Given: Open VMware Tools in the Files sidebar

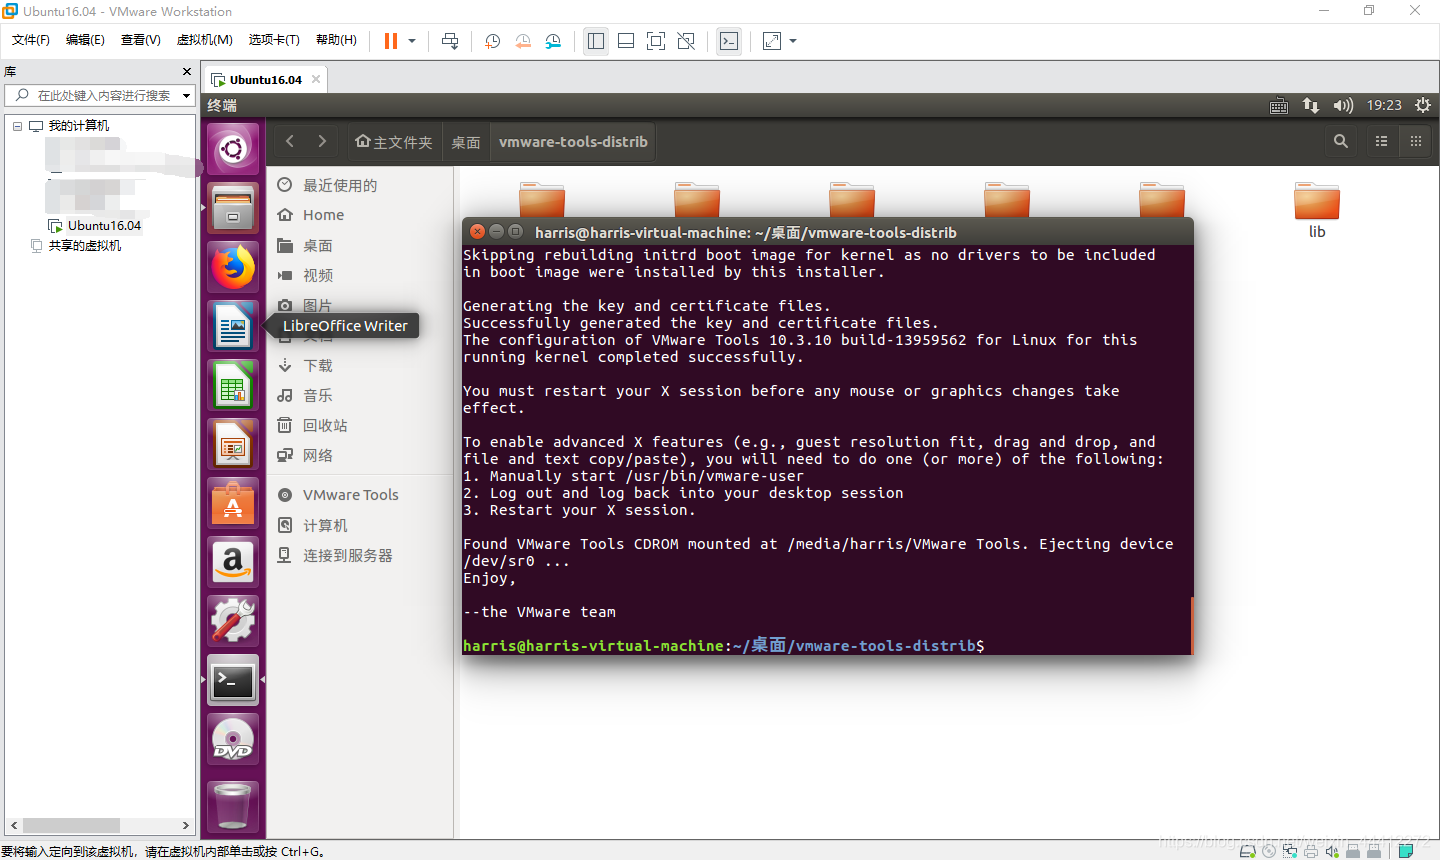Looking at the screenshot, I should click(x=360, y=495).
